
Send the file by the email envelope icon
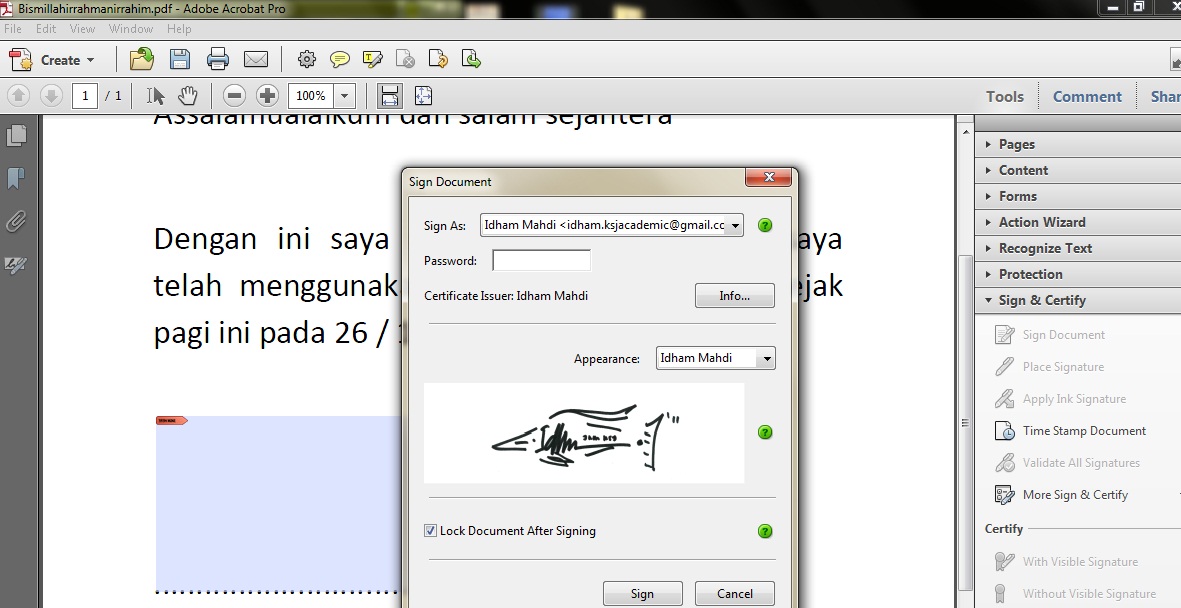[x=256, y=59]
